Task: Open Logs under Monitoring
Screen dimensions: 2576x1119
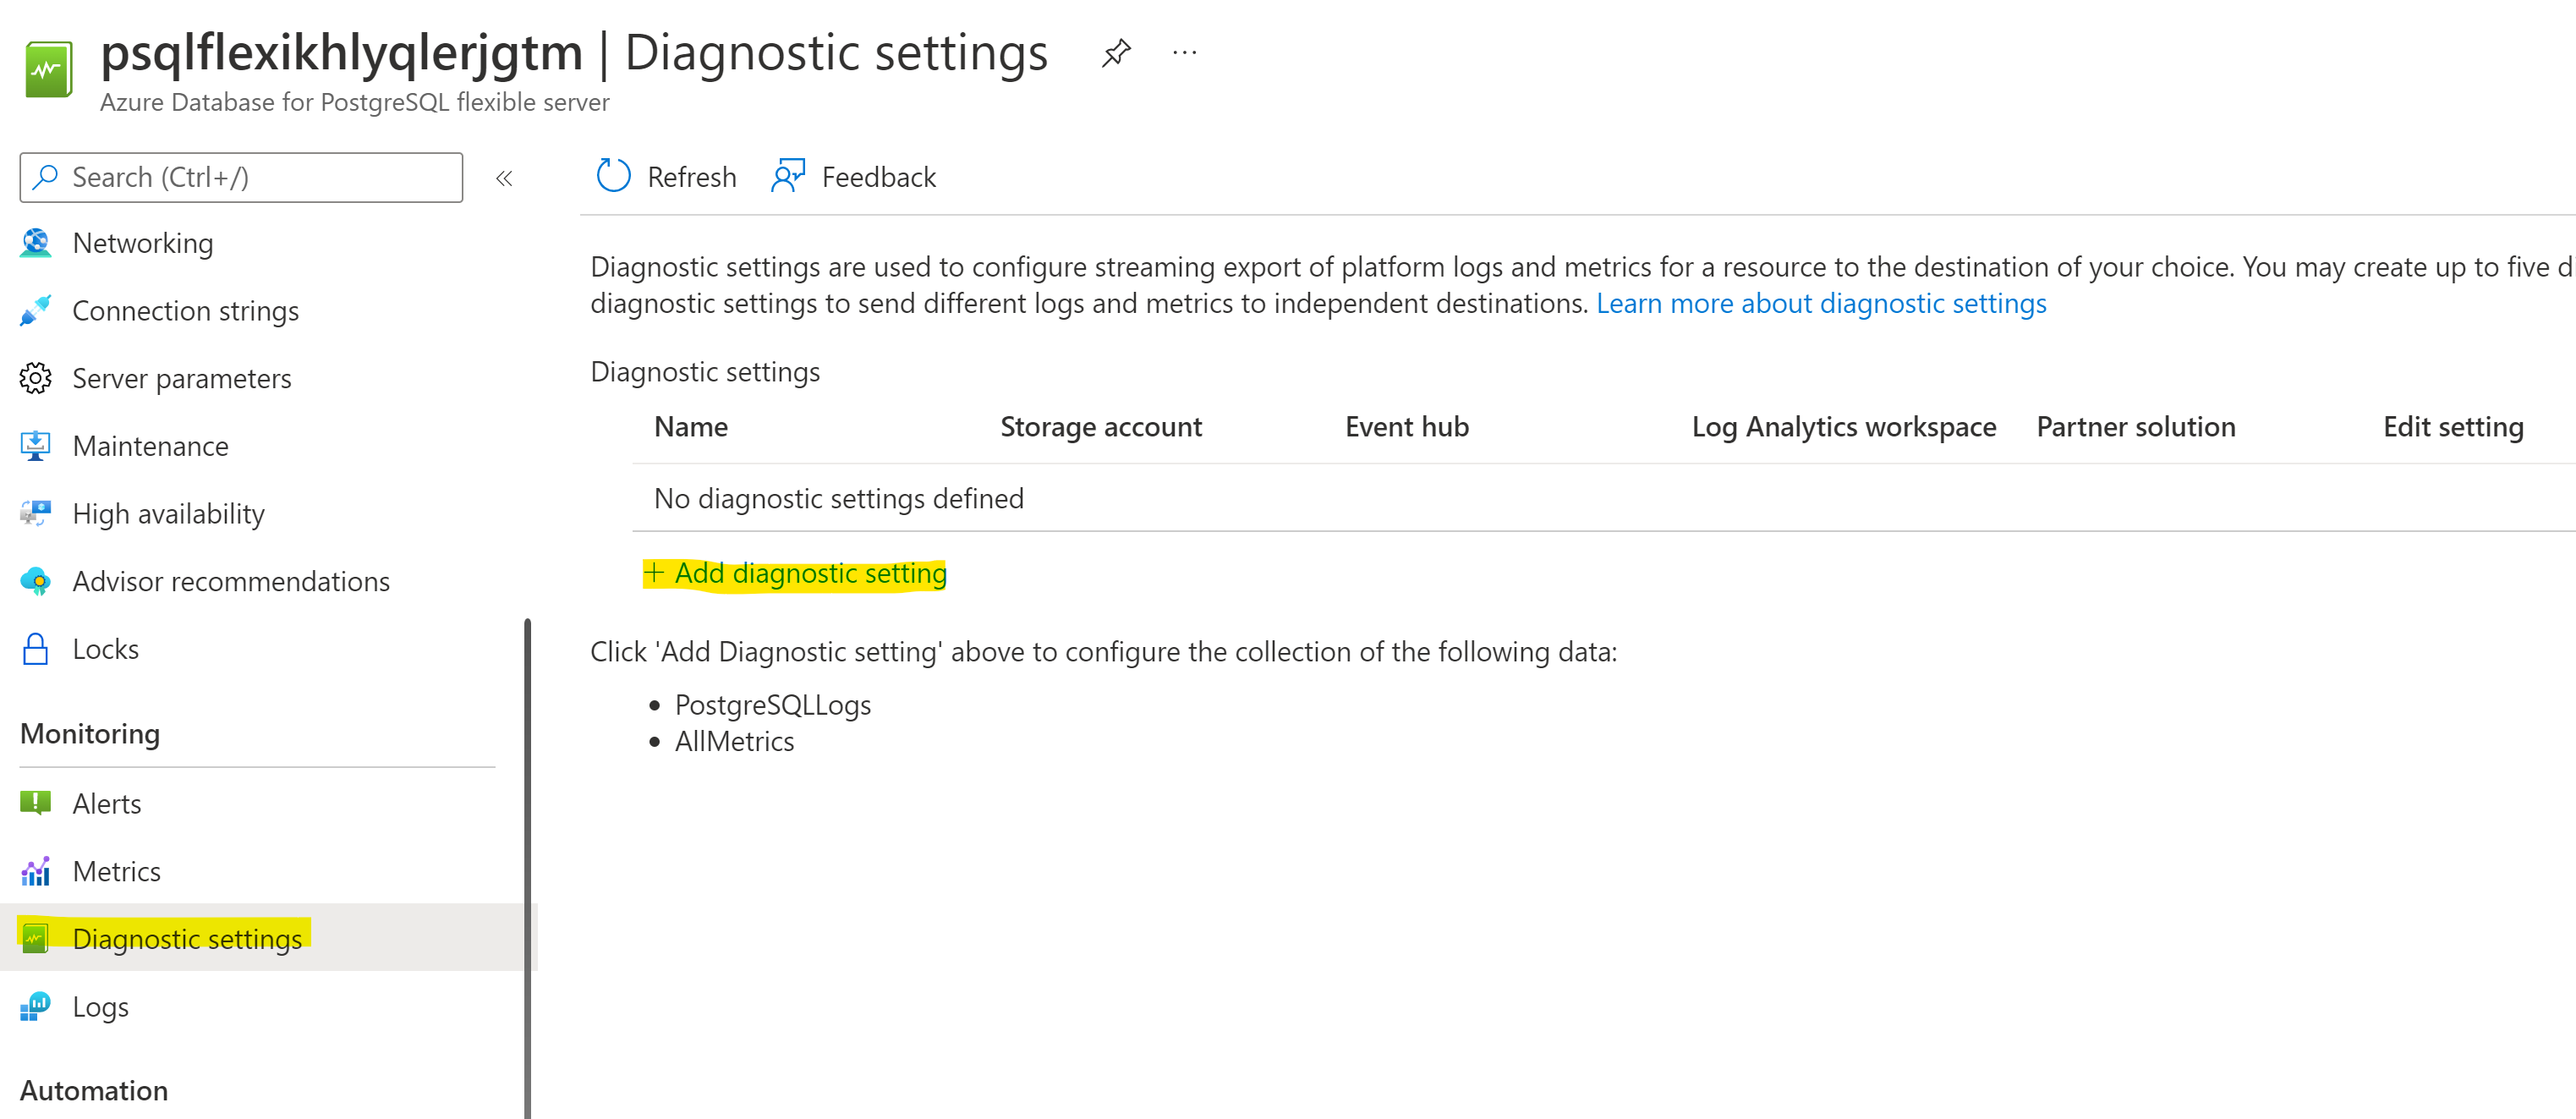Action: point(100,1007)
